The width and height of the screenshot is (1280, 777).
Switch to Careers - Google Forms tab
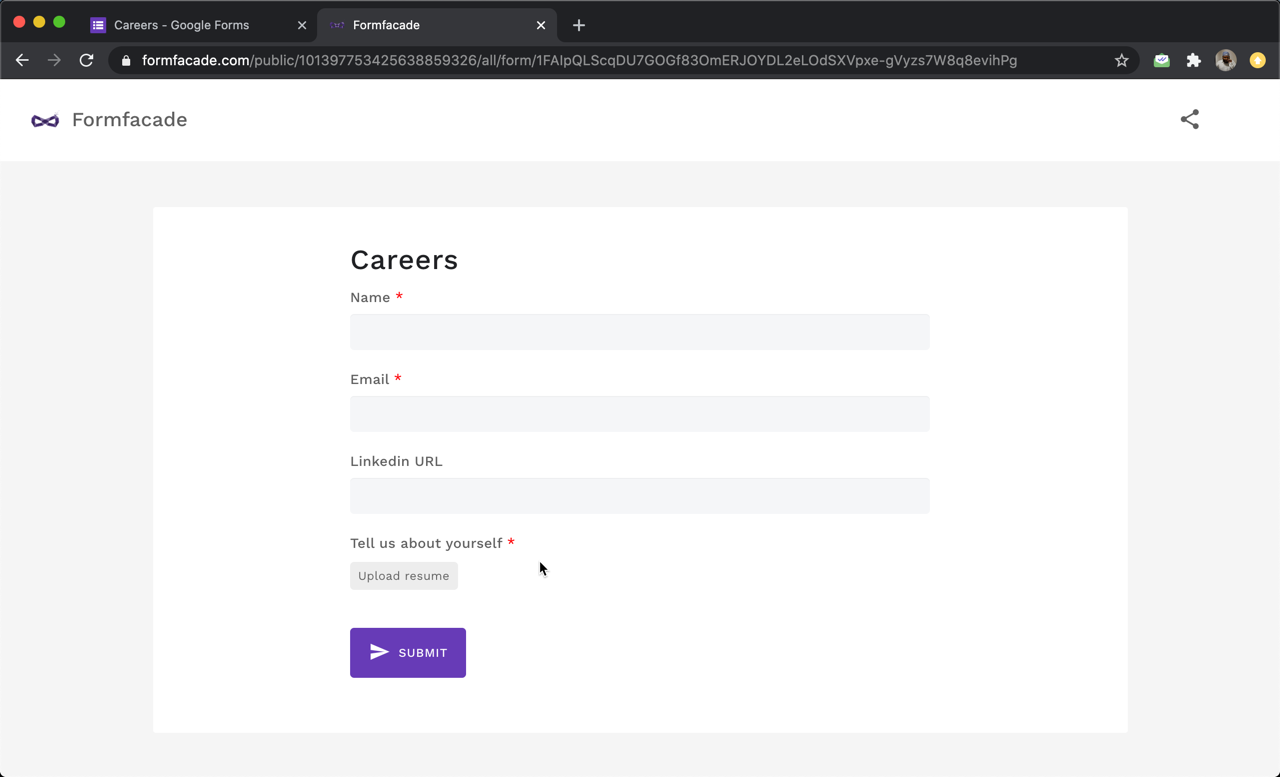tap(182, 25)
